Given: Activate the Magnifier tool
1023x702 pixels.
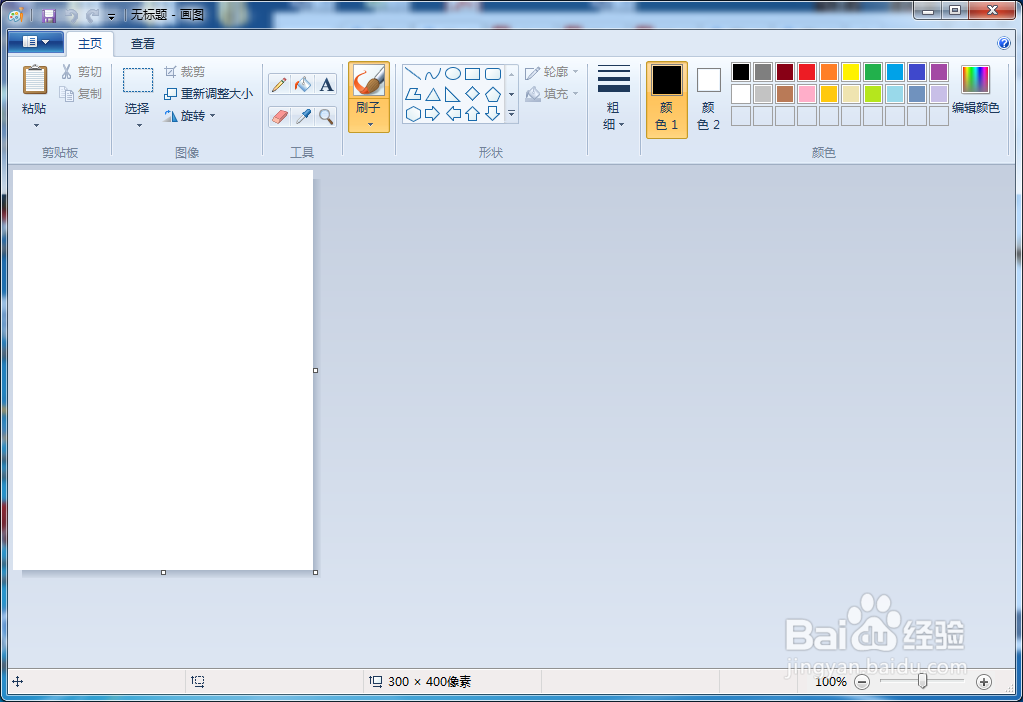Looking at the screenshot, I should 326,116.
